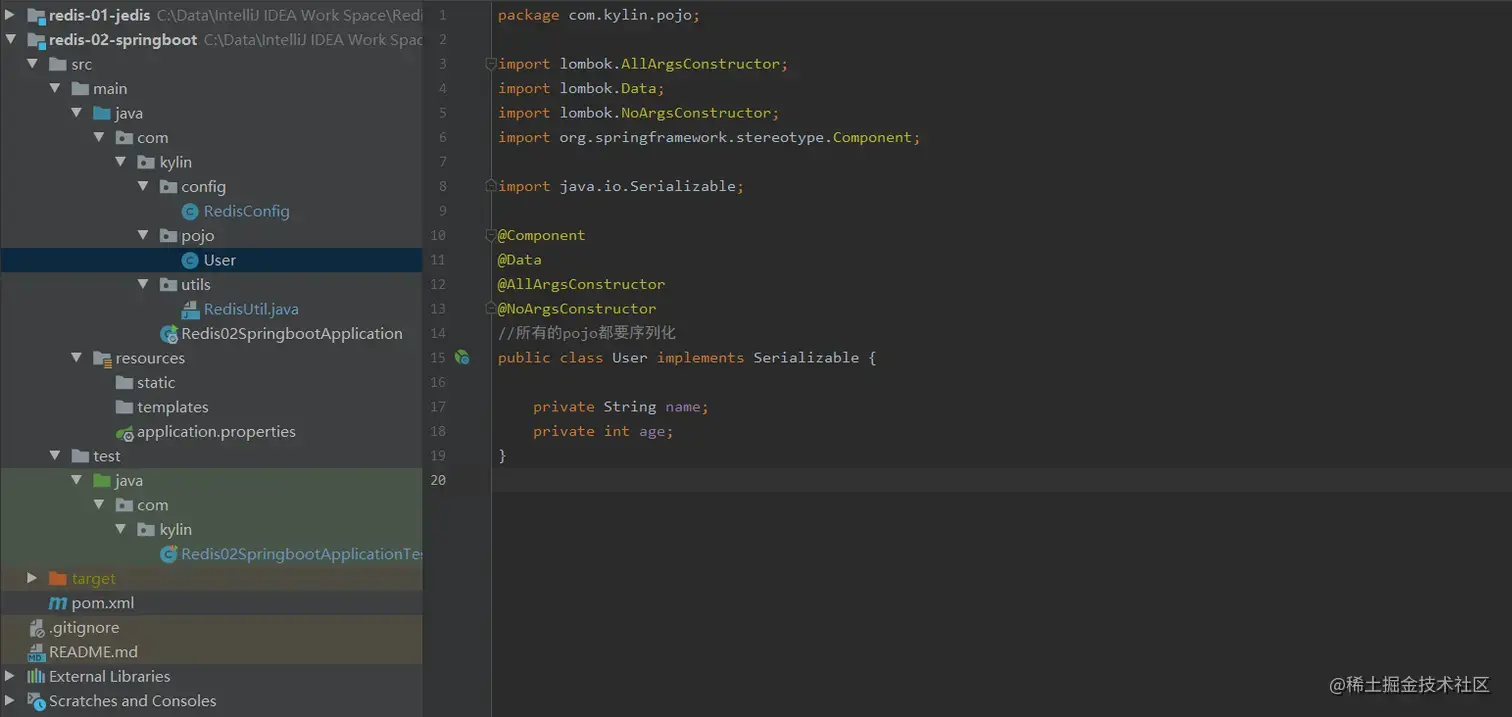Click the orange target folder icon
The width and height of the screenshot is (1512, 717).
(x=58, y=579)
